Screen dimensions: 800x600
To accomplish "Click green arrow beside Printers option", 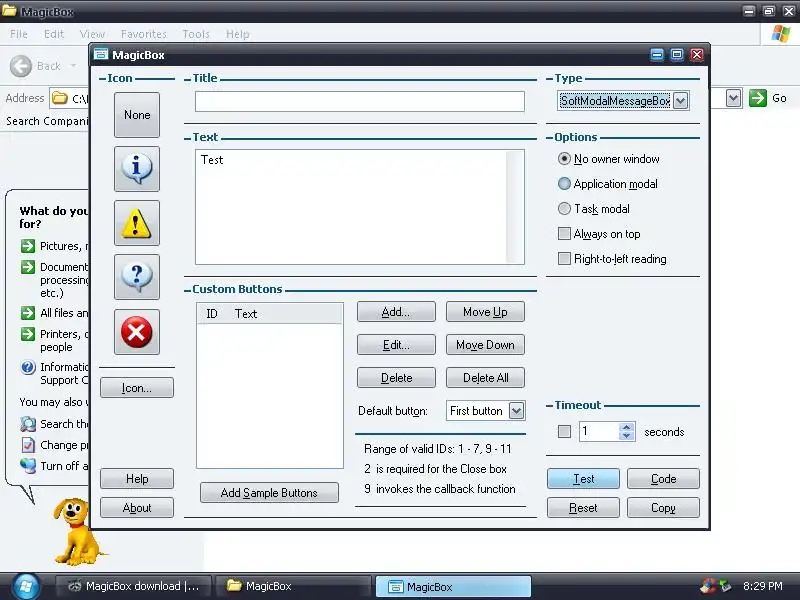I will pyautogui.click(x=28, y=334).
